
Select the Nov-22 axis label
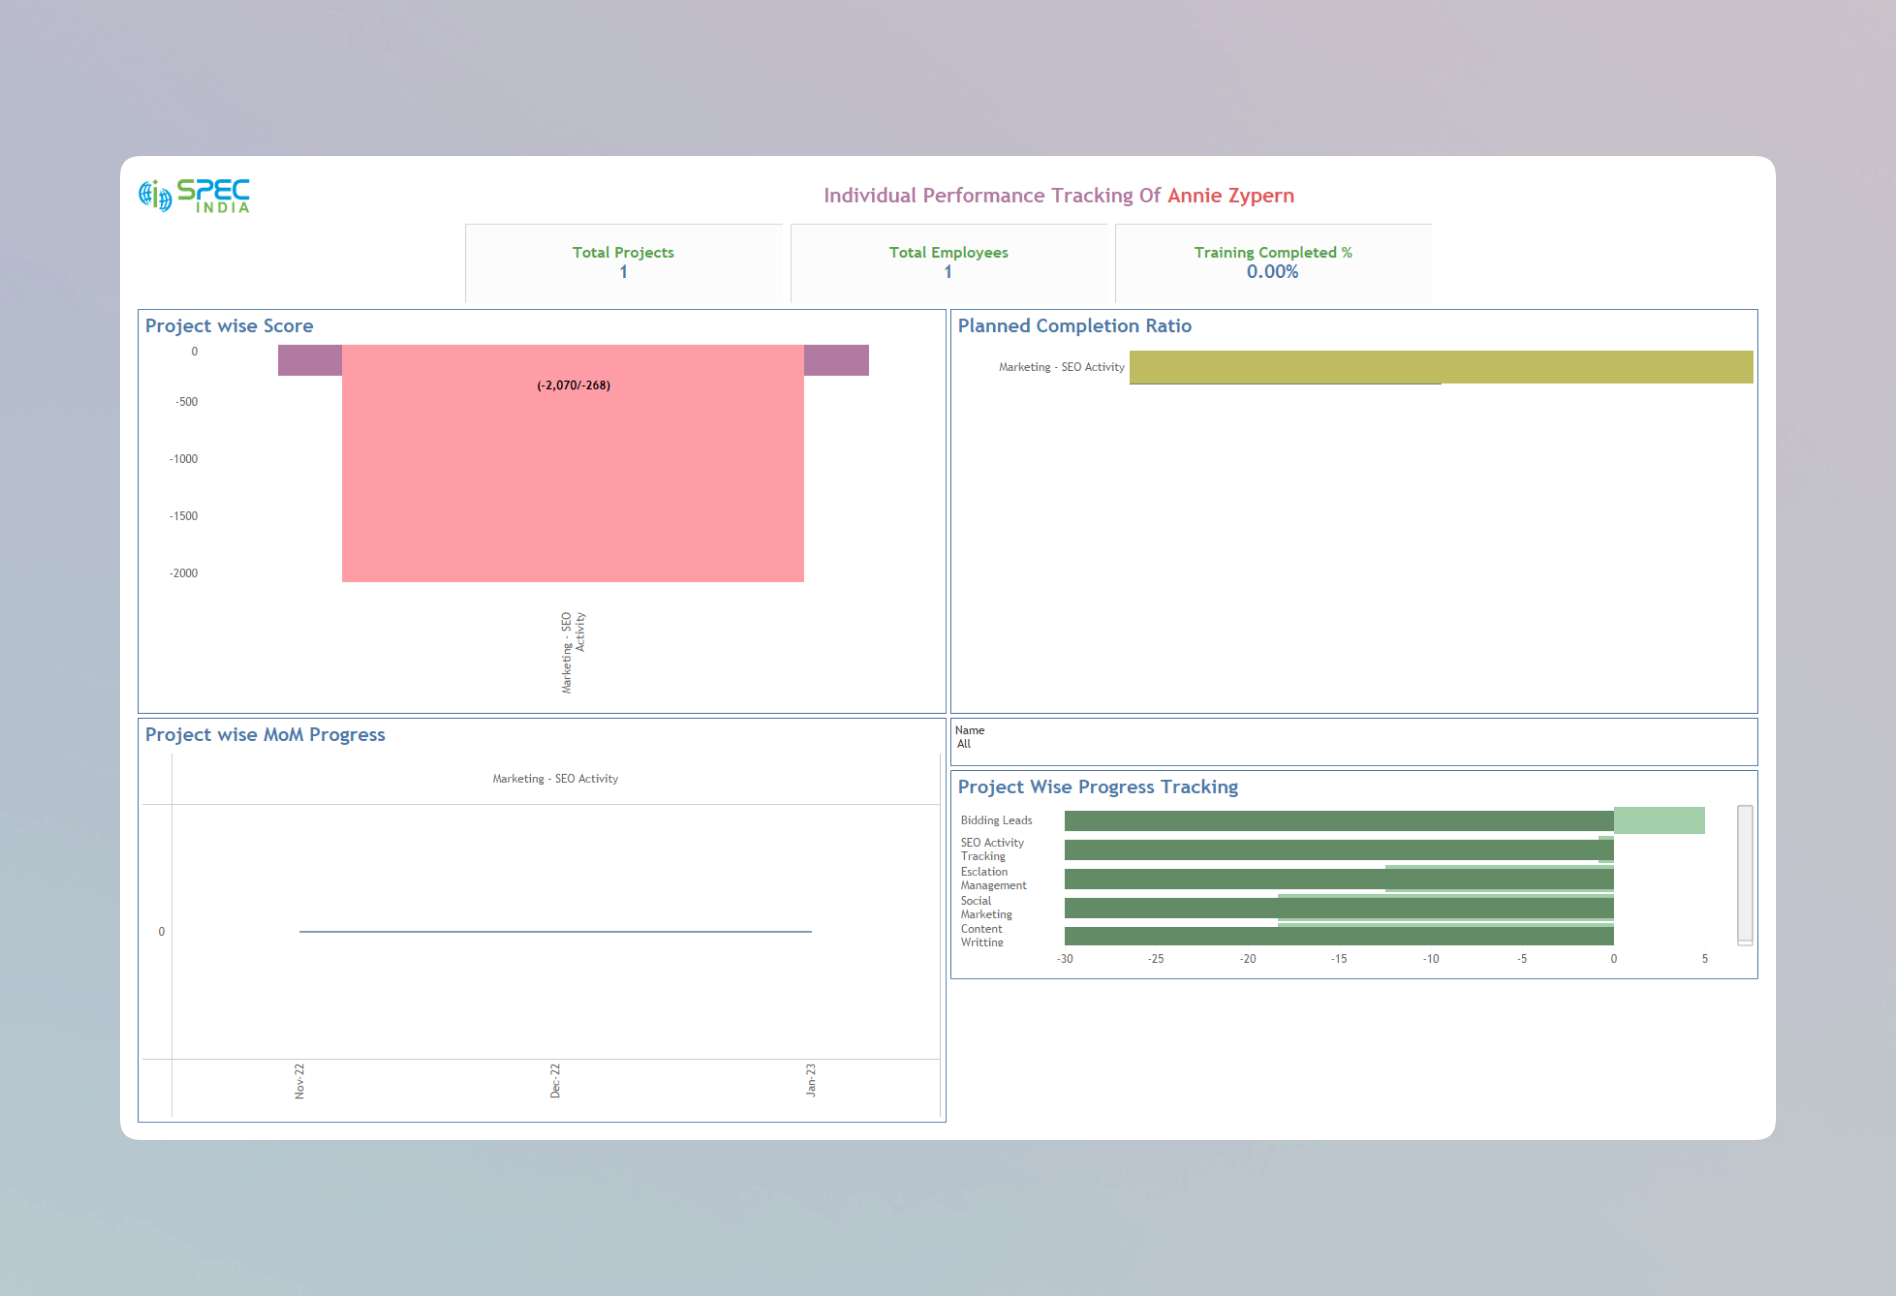pos(299,1081)
